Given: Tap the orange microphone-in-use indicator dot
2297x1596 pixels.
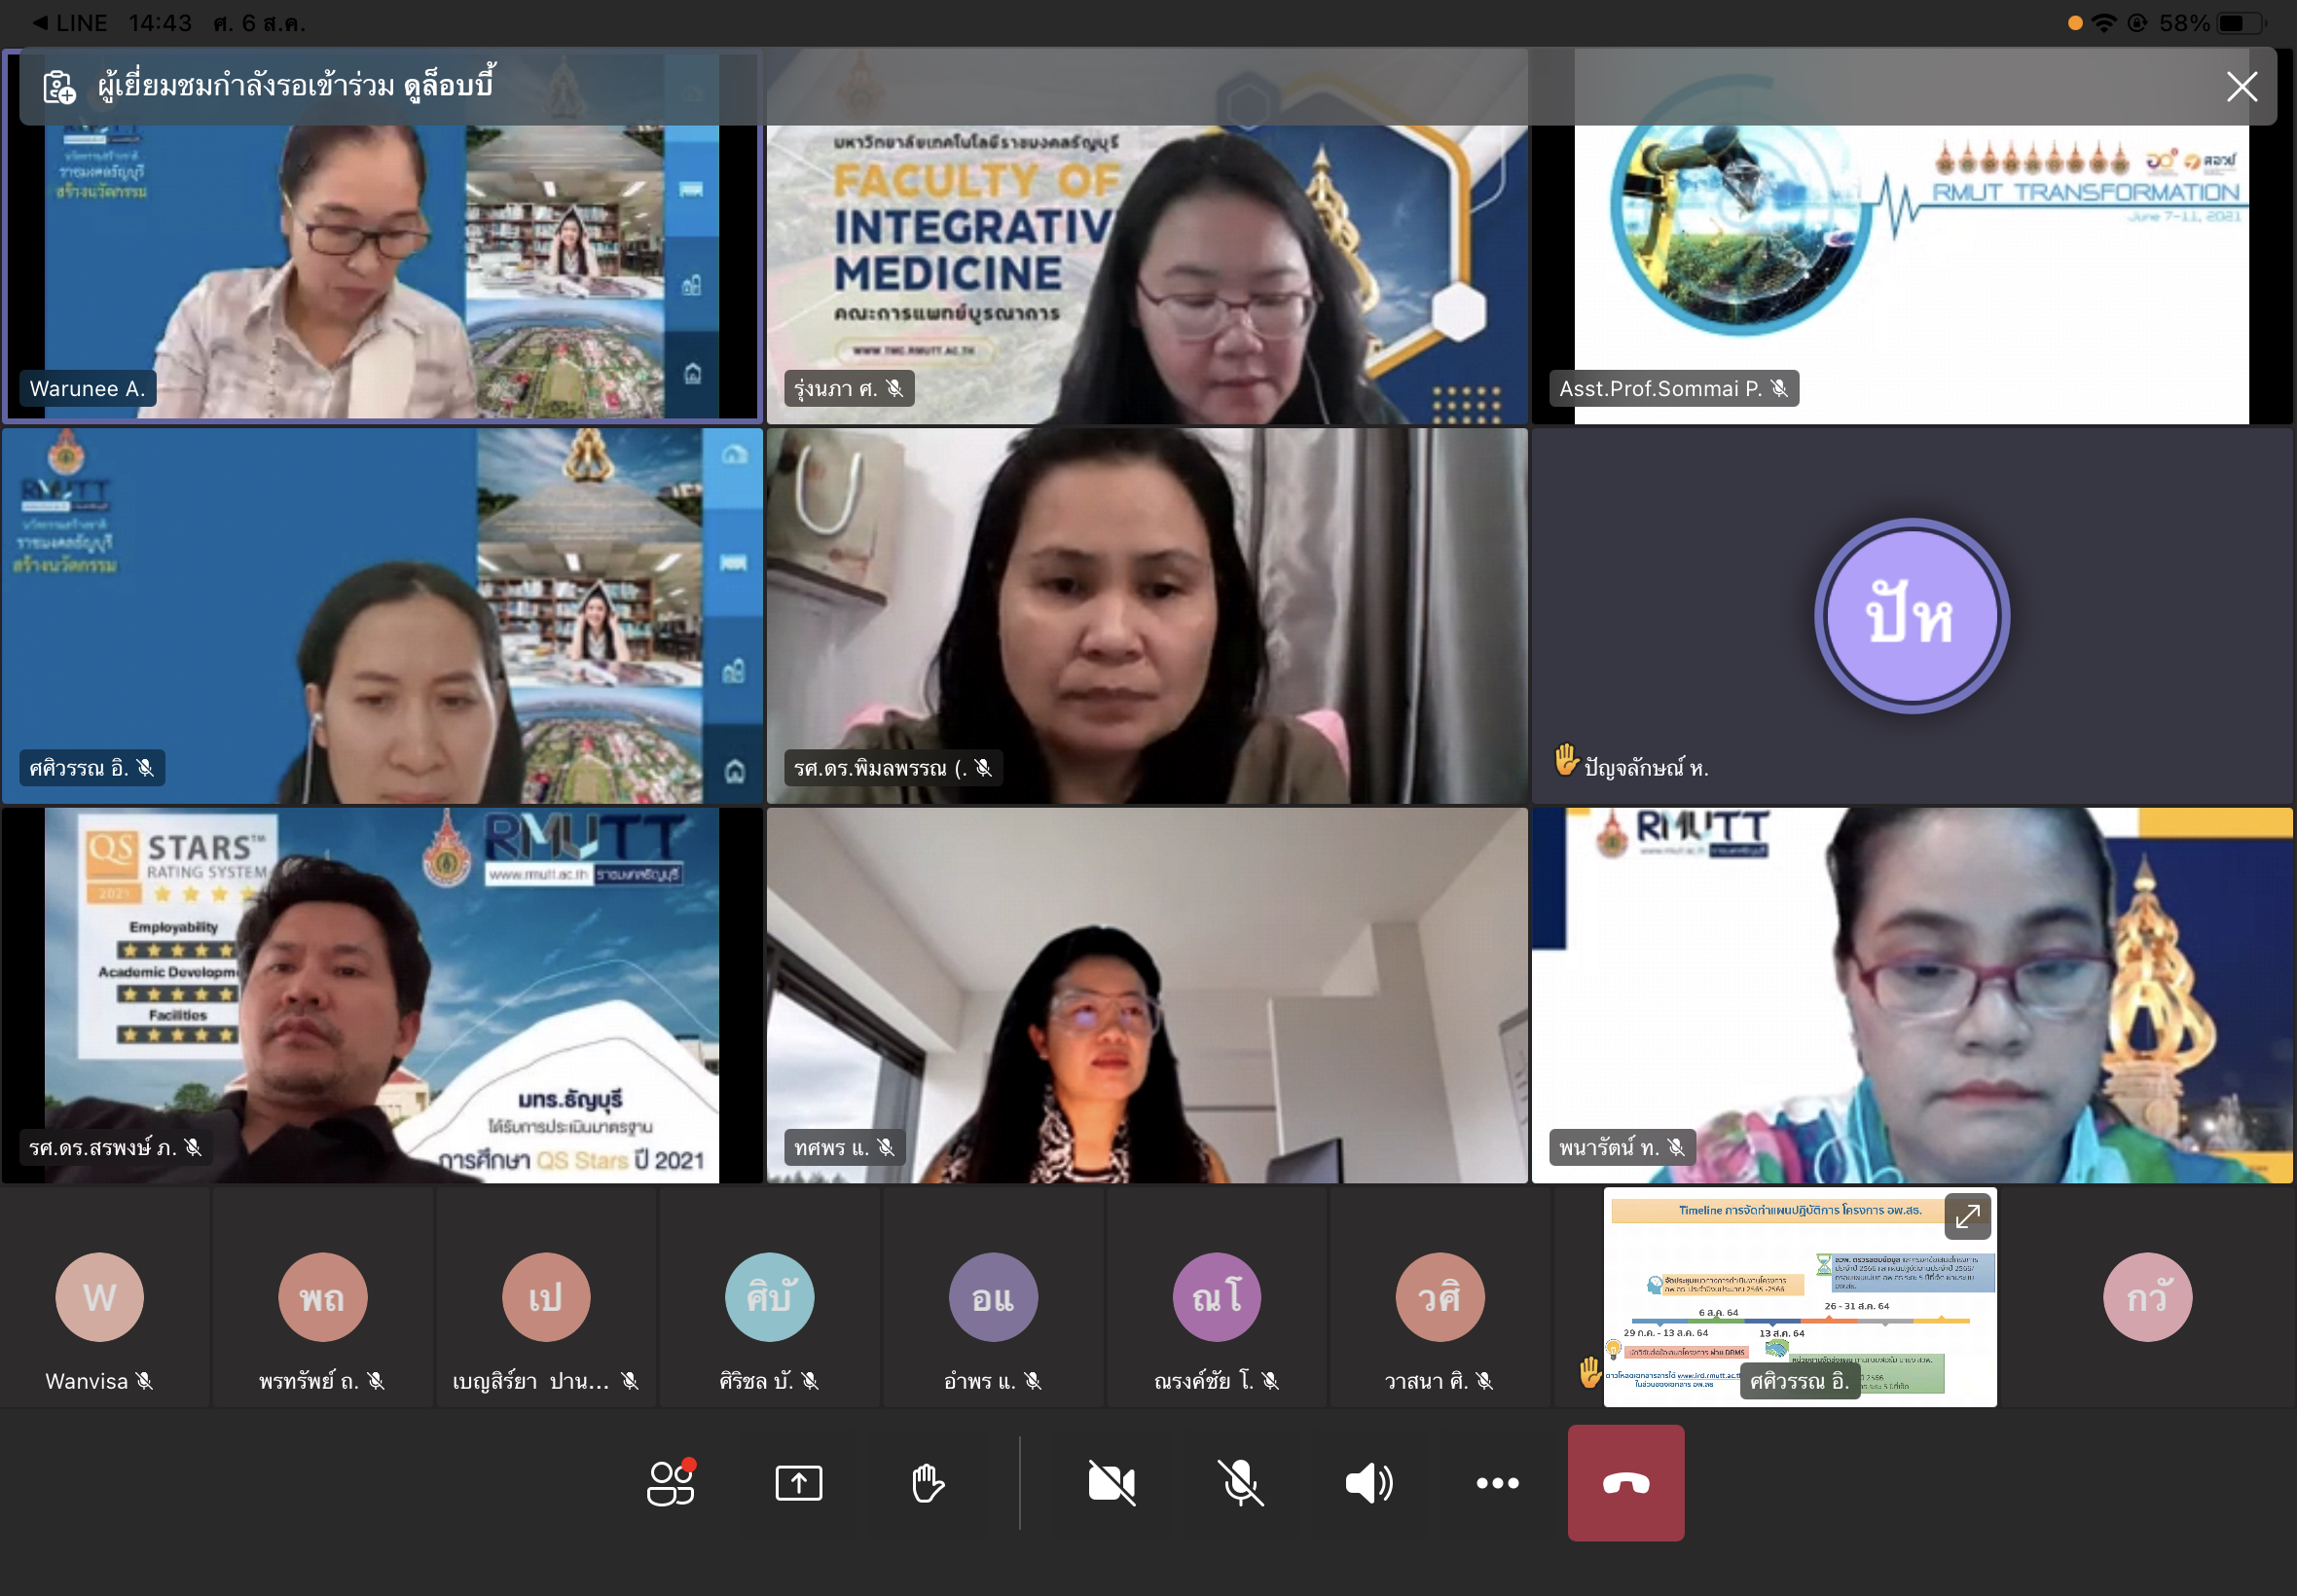Looking at the screenshot, I should (2075, 23).
